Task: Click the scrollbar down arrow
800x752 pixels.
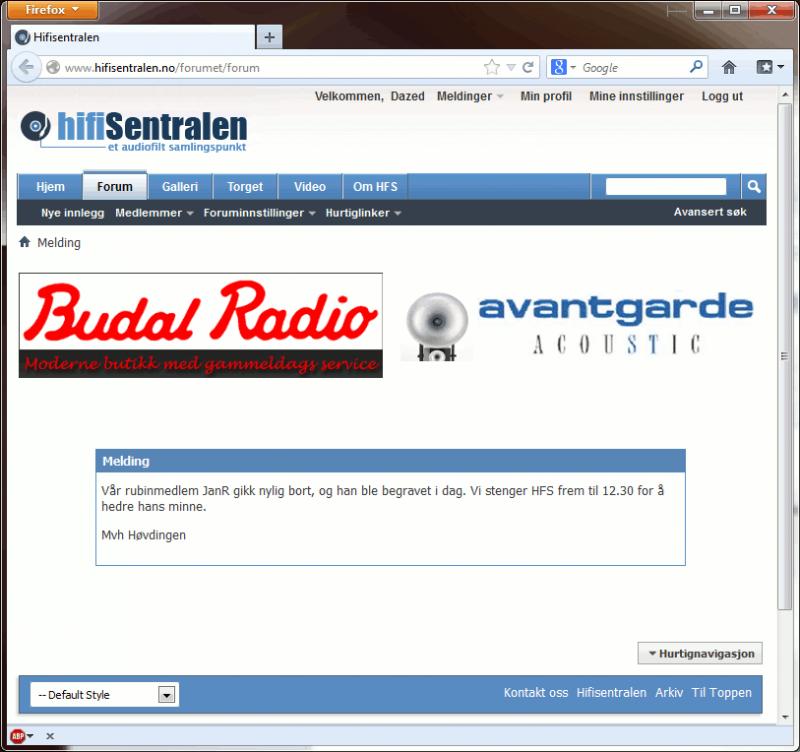Action: (785, 717)
